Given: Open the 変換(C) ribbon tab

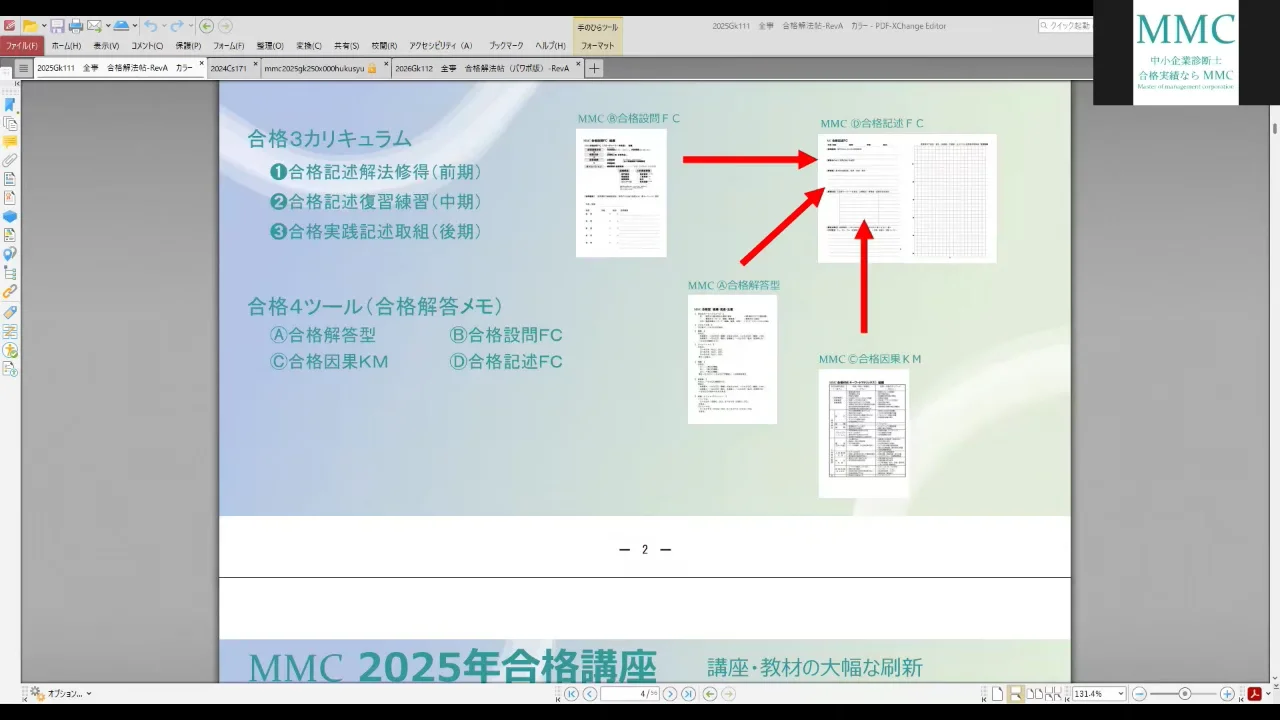Looking at the screenshot, I should pos(309,45).
